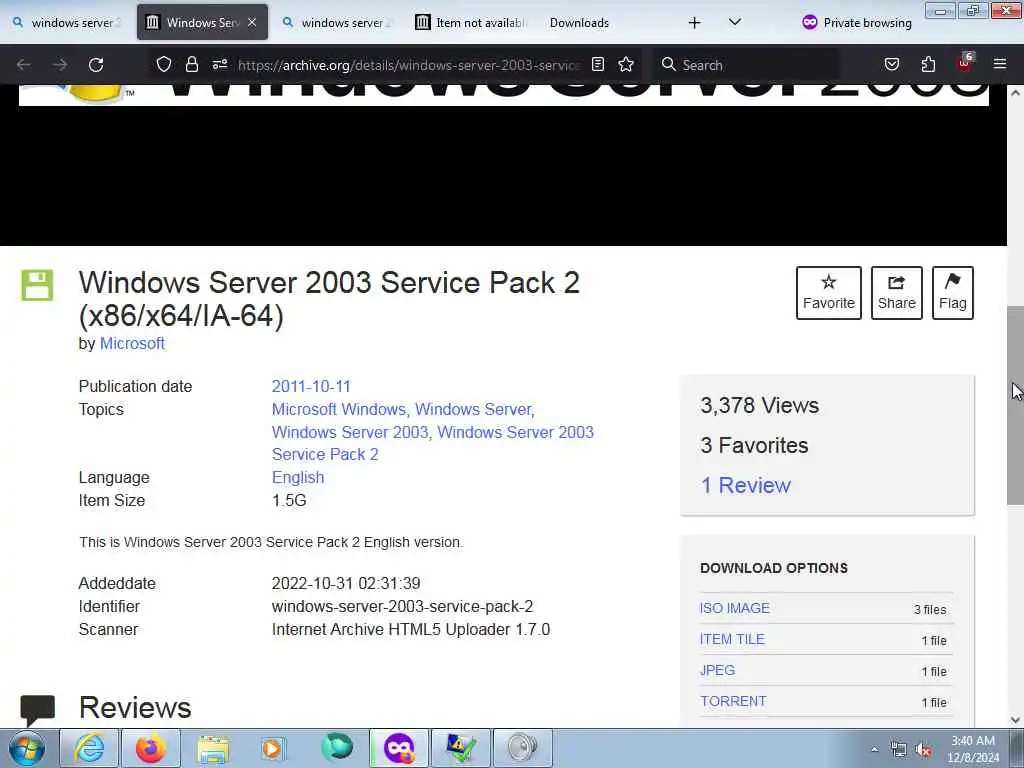Open the Save to Pocket icon
Viewport: 1024px width, 768px height.
tap(891, 64)
